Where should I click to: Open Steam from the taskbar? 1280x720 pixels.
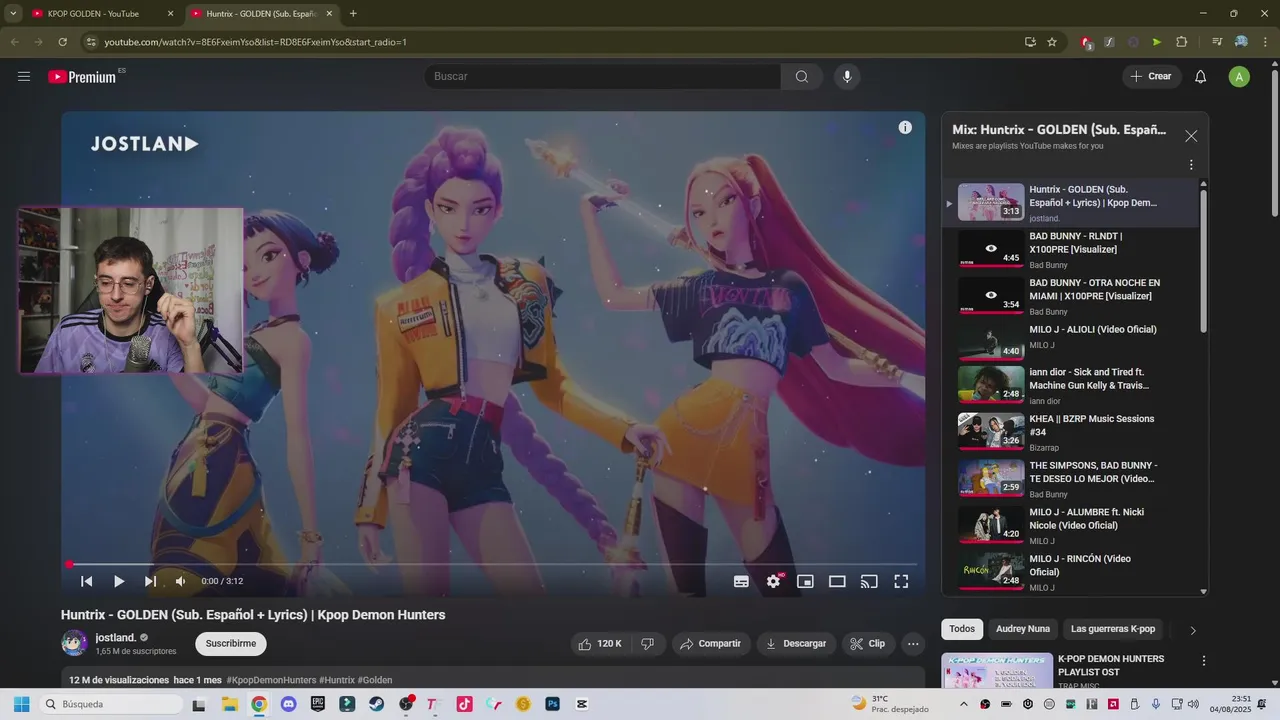pos(376,704)
